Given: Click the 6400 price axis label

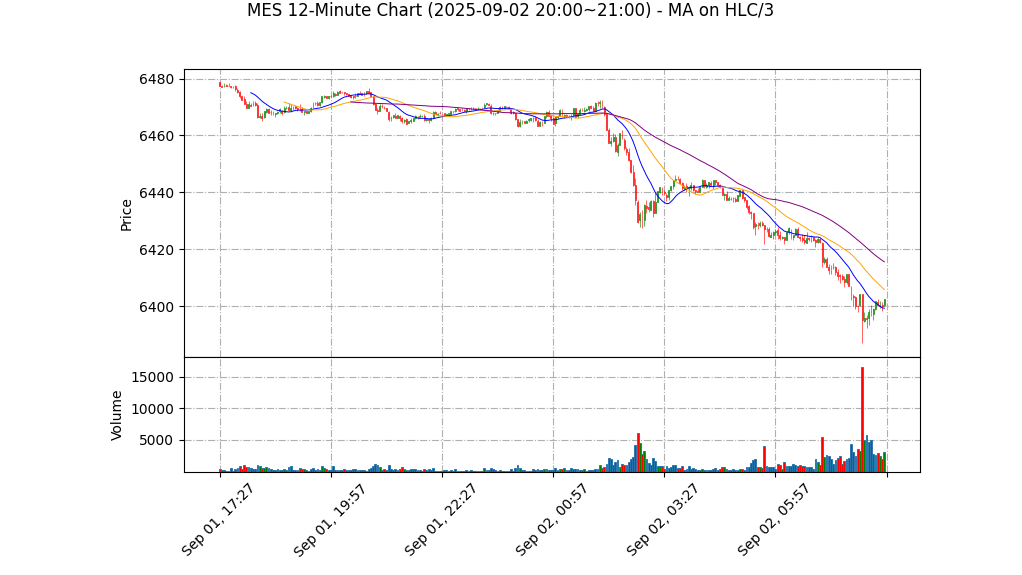Looking at the screenshot, I should tap(157, 307).
